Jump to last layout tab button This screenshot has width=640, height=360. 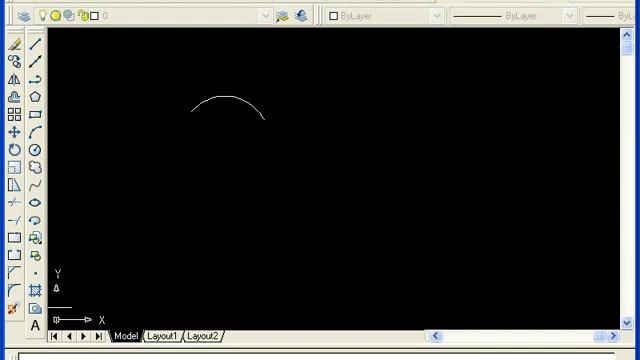(x=99, y=336)
